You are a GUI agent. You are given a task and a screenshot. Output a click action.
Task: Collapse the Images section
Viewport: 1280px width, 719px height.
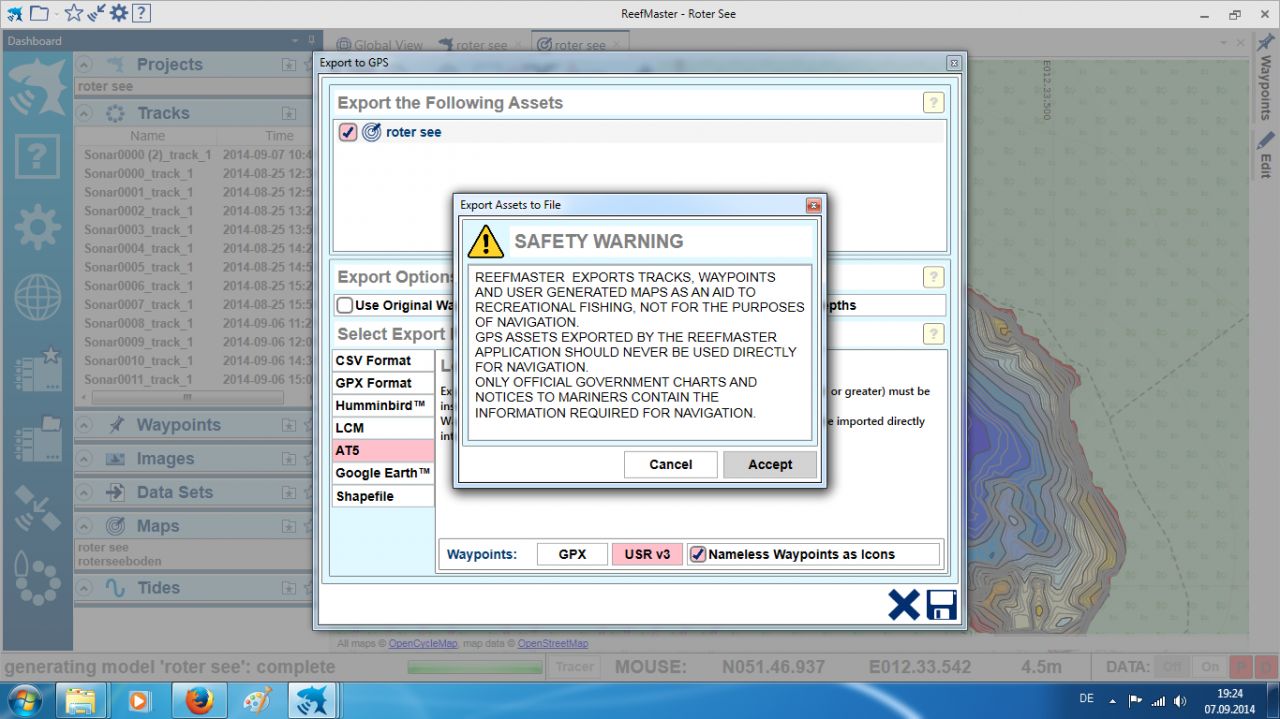click(85, 459)
